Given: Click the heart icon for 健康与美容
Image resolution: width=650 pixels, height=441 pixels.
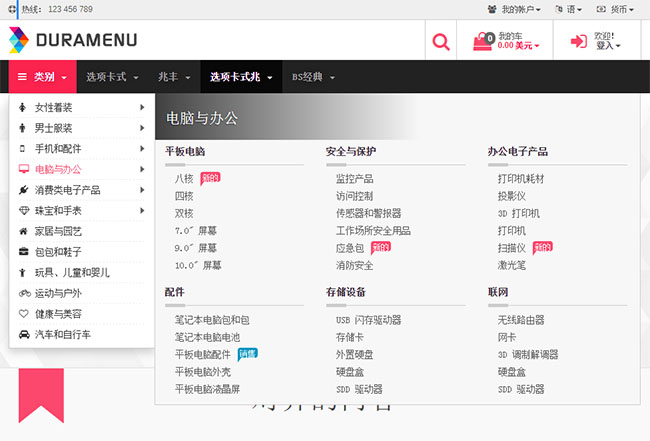Looking at the screenshot, I should [x=23, y=313].
